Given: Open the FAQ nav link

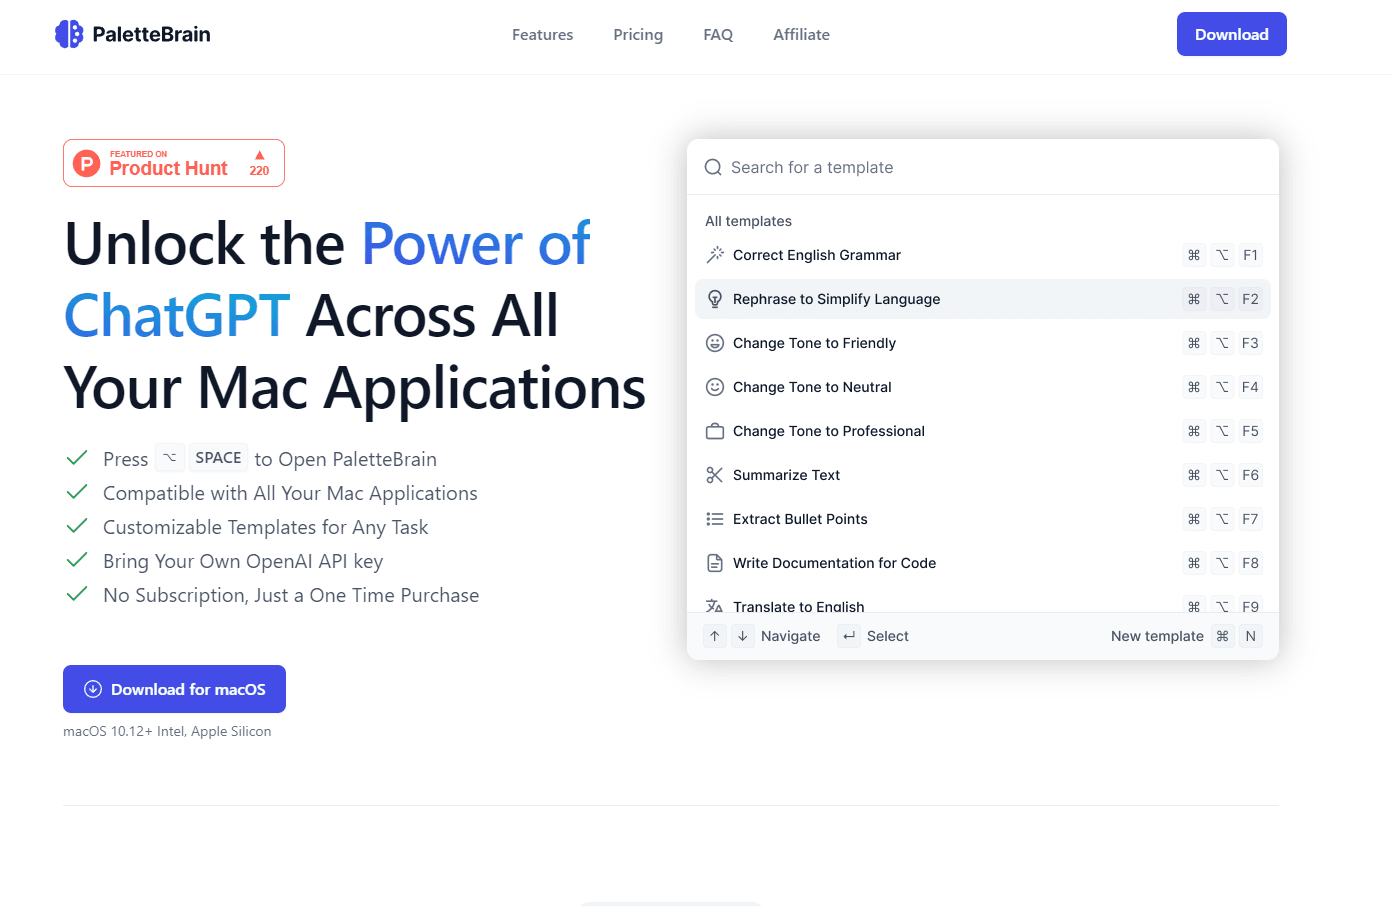Looking at the screenshot, I should 718,35.
